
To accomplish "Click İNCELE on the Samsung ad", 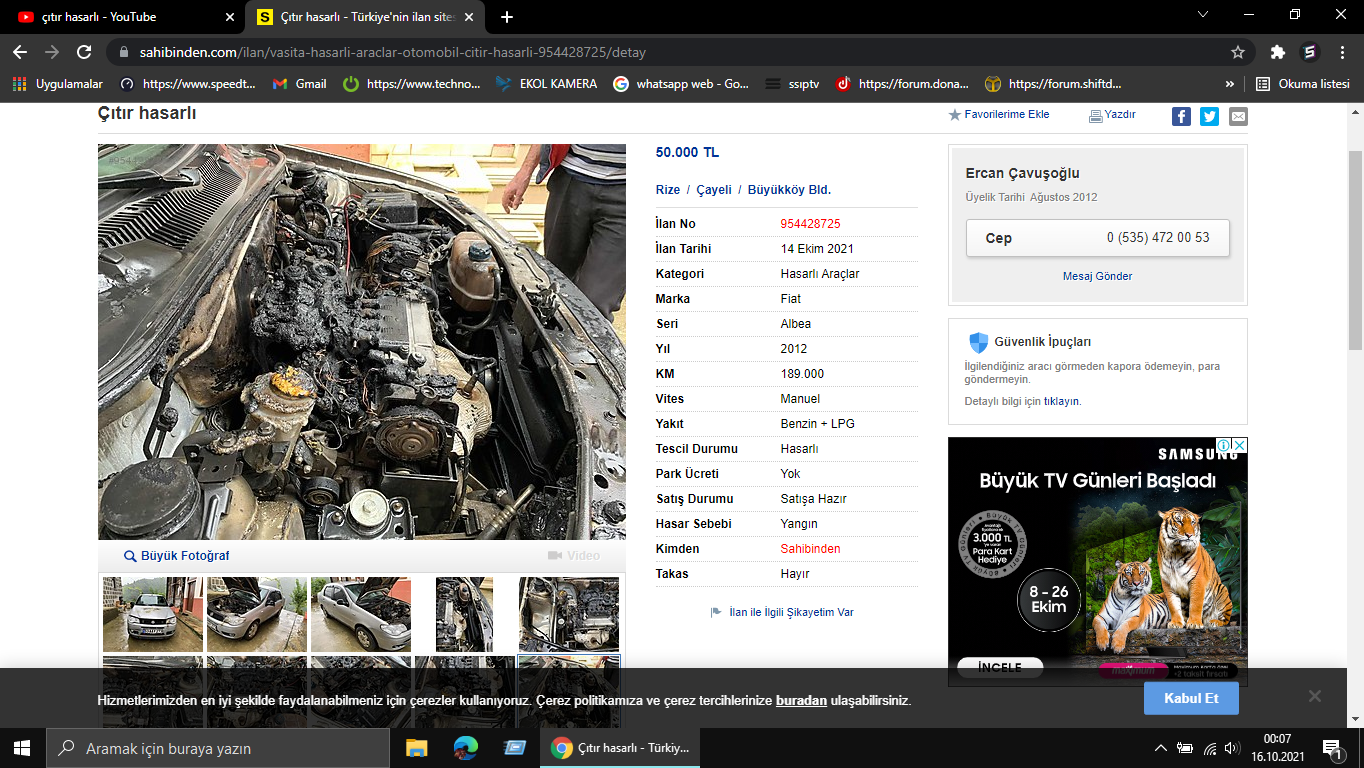I will 1000,667.
